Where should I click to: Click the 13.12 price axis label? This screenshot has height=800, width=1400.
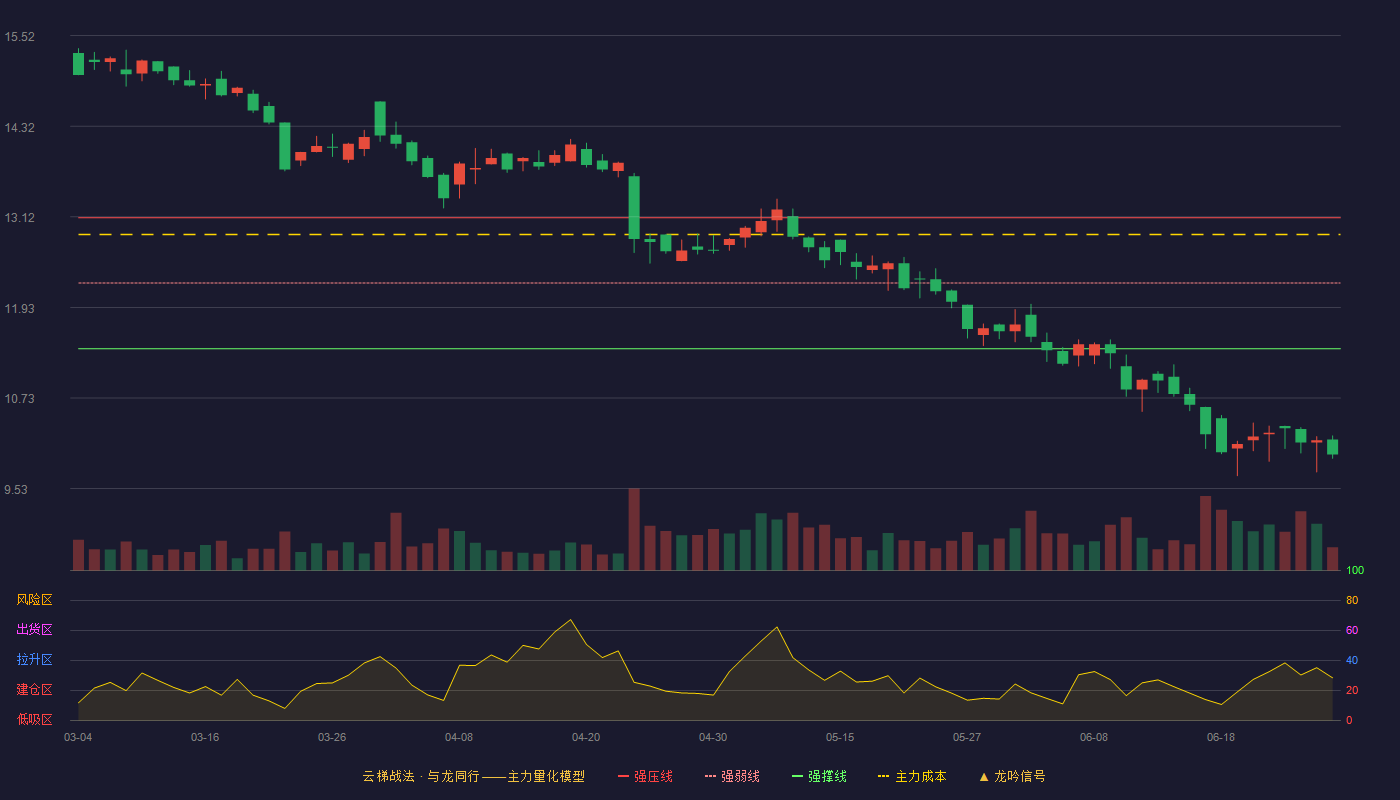tap(19, 218)
